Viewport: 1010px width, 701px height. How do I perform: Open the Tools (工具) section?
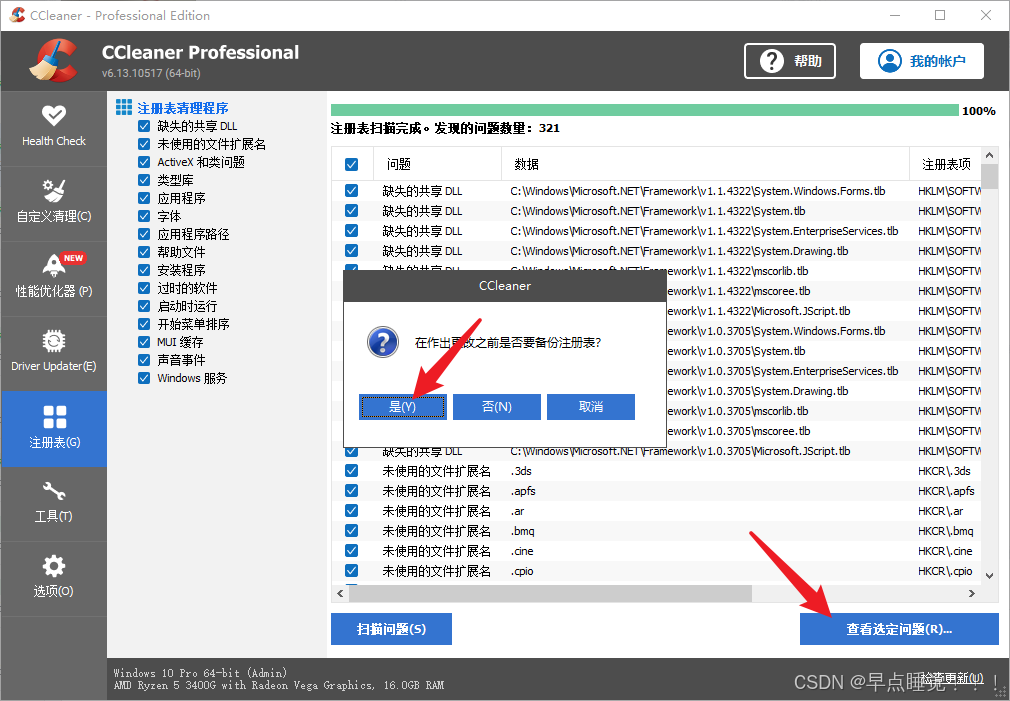click(x=53, y=503)
